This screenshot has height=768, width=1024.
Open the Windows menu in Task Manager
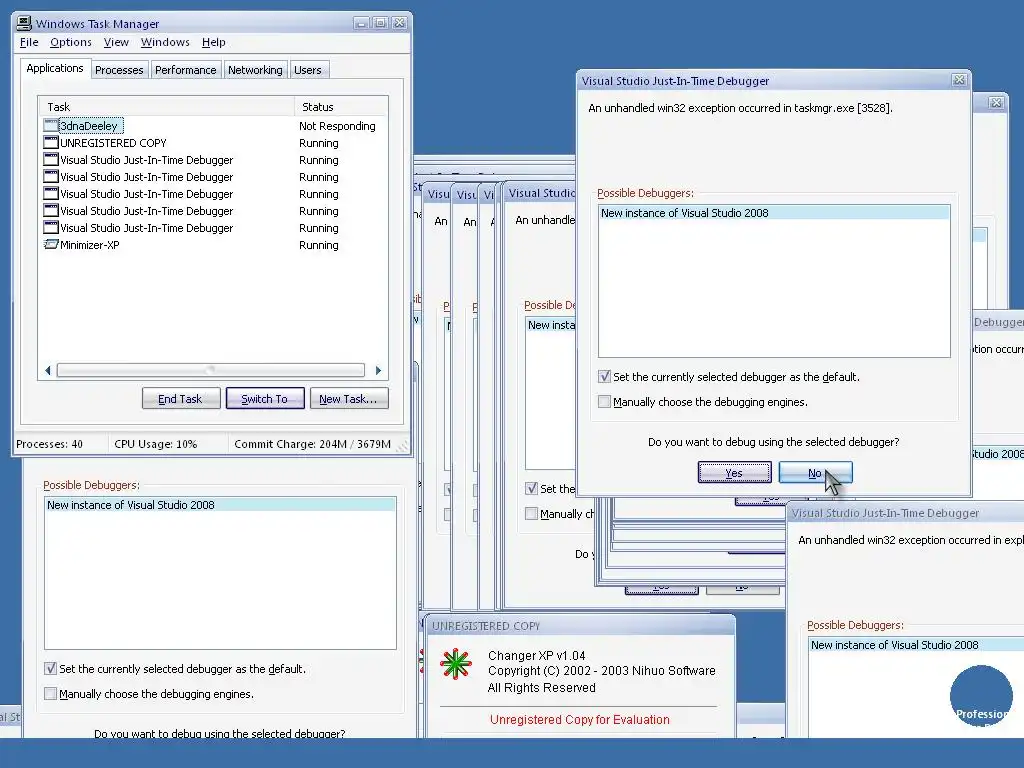(165, 42)
